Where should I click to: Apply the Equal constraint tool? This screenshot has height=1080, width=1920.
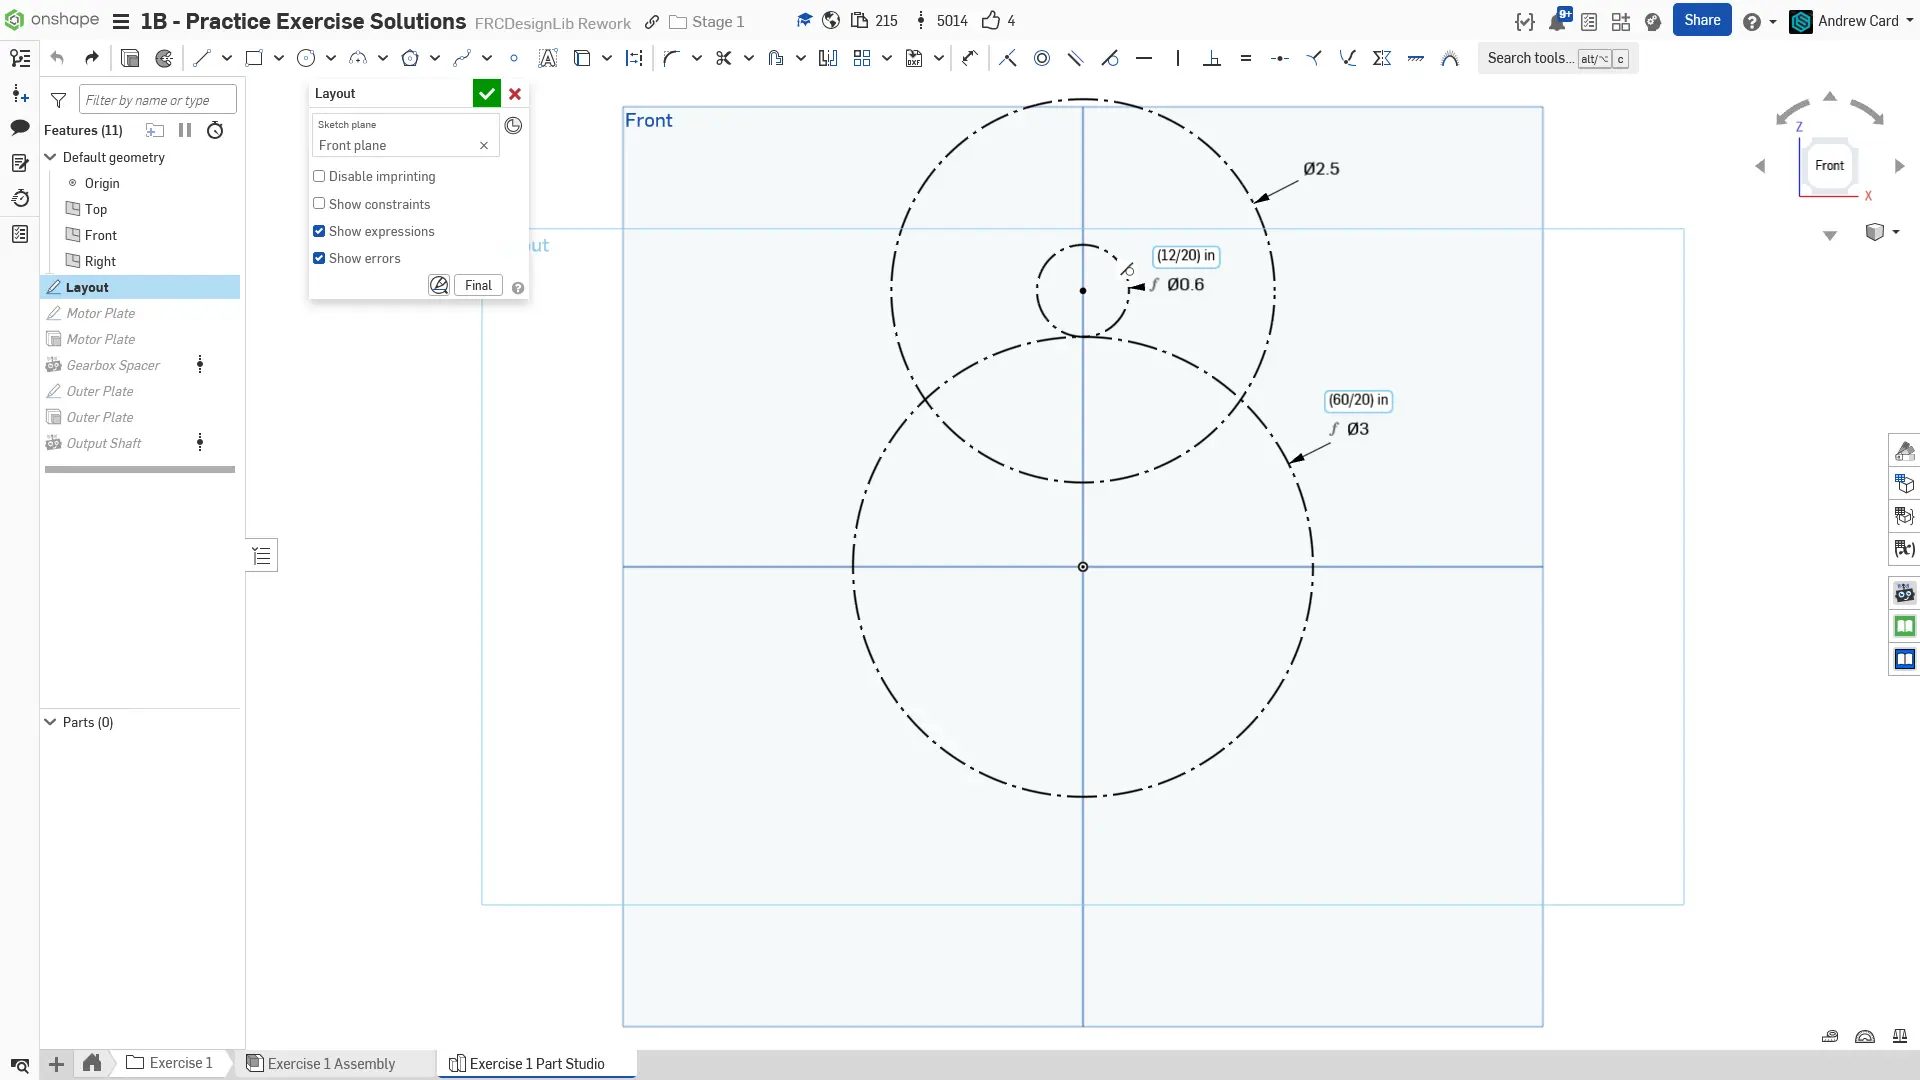point(1245,58)
